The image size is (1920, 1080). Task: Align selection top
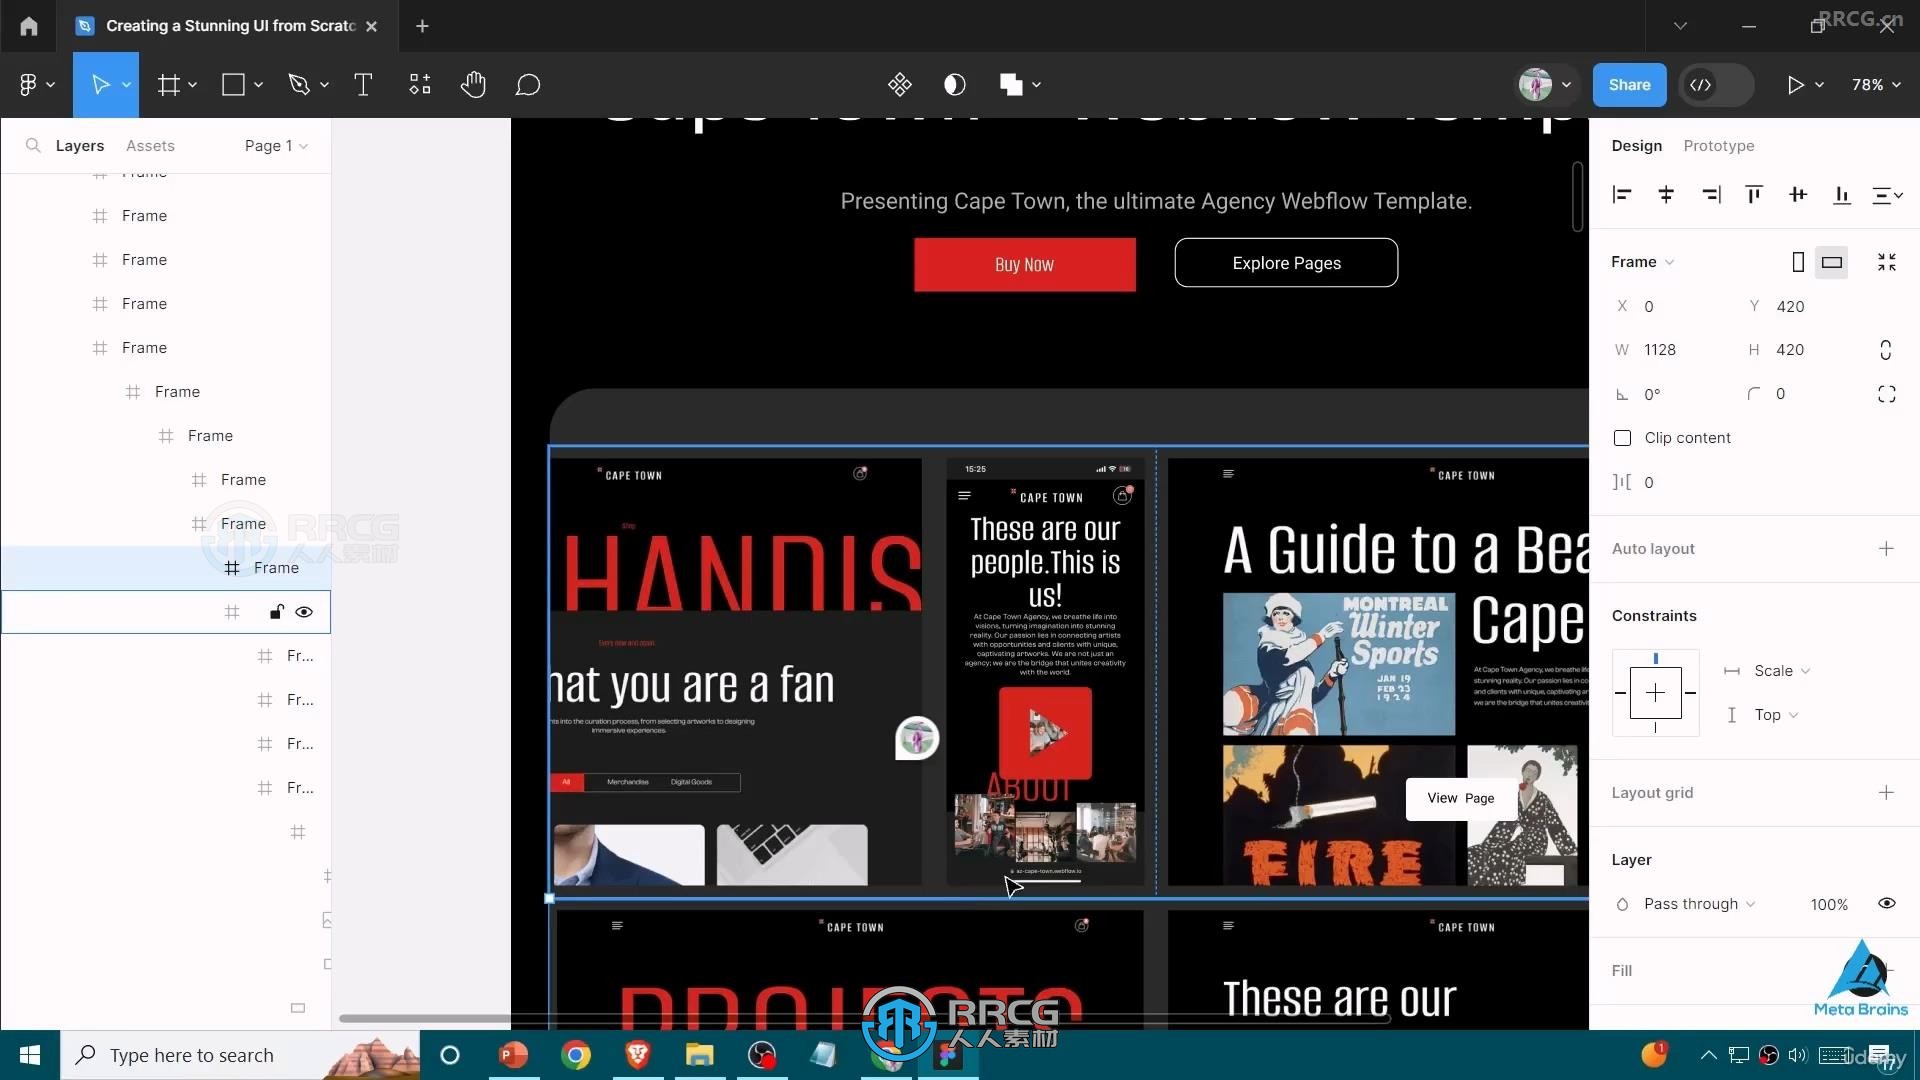1754,195
